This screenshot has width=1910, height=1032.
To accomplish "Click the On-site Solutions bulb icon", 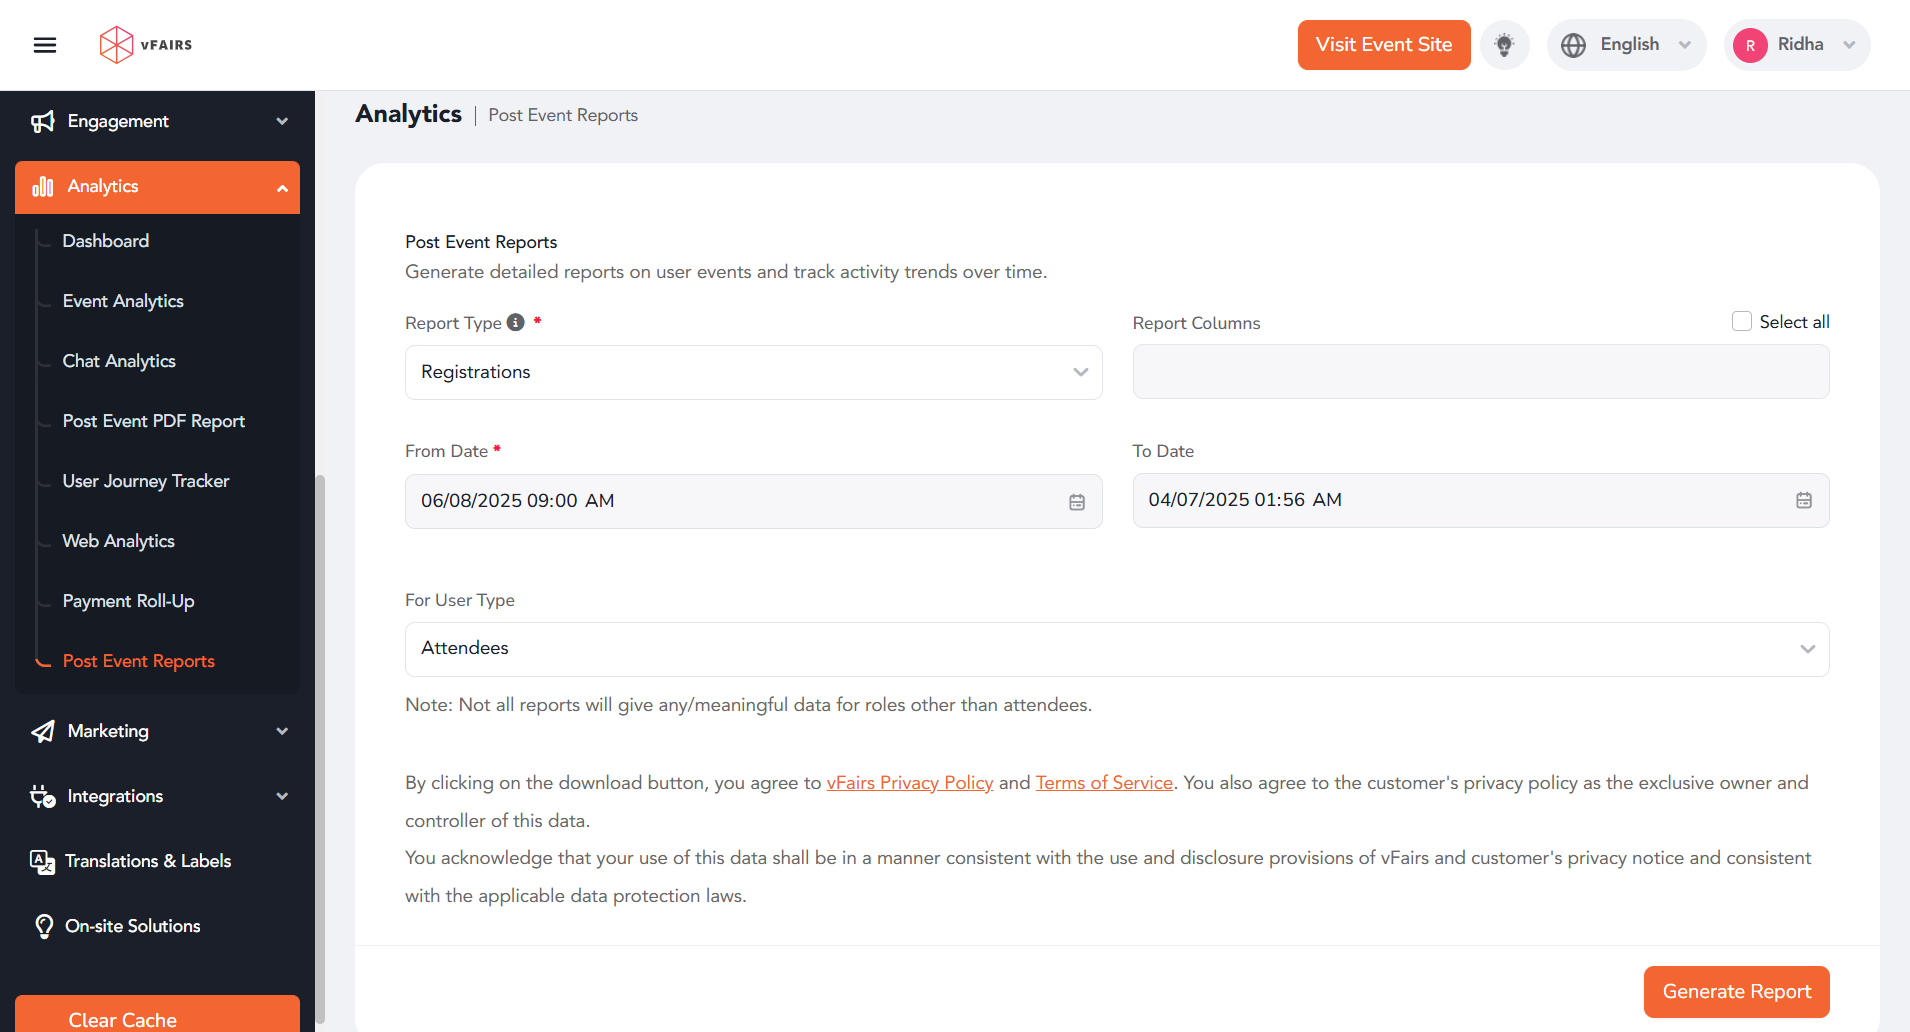I will (x=44, y=926).
